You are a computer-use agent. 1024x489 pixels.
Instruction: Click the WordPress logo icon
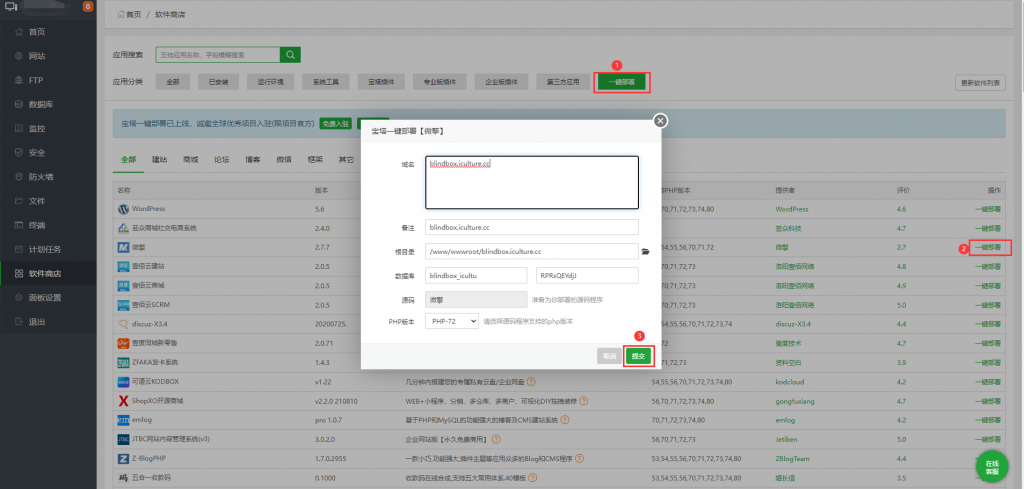click(x=123, y=210)
